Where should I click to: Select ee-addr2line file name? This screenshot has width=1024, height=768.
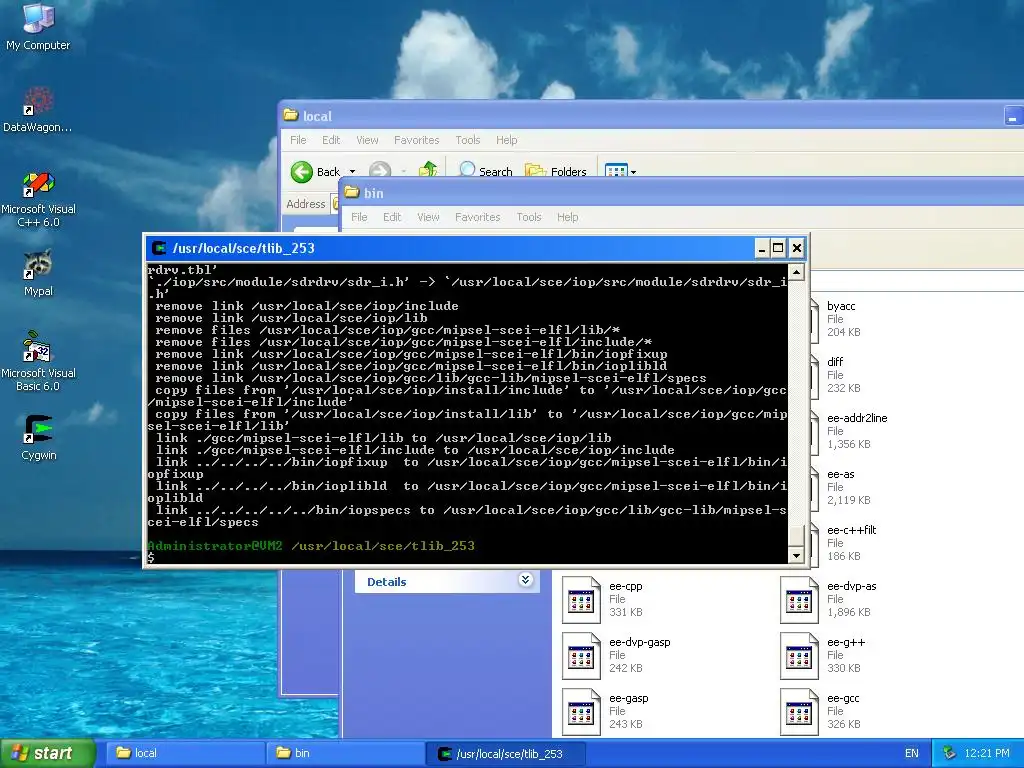point(857,418)
